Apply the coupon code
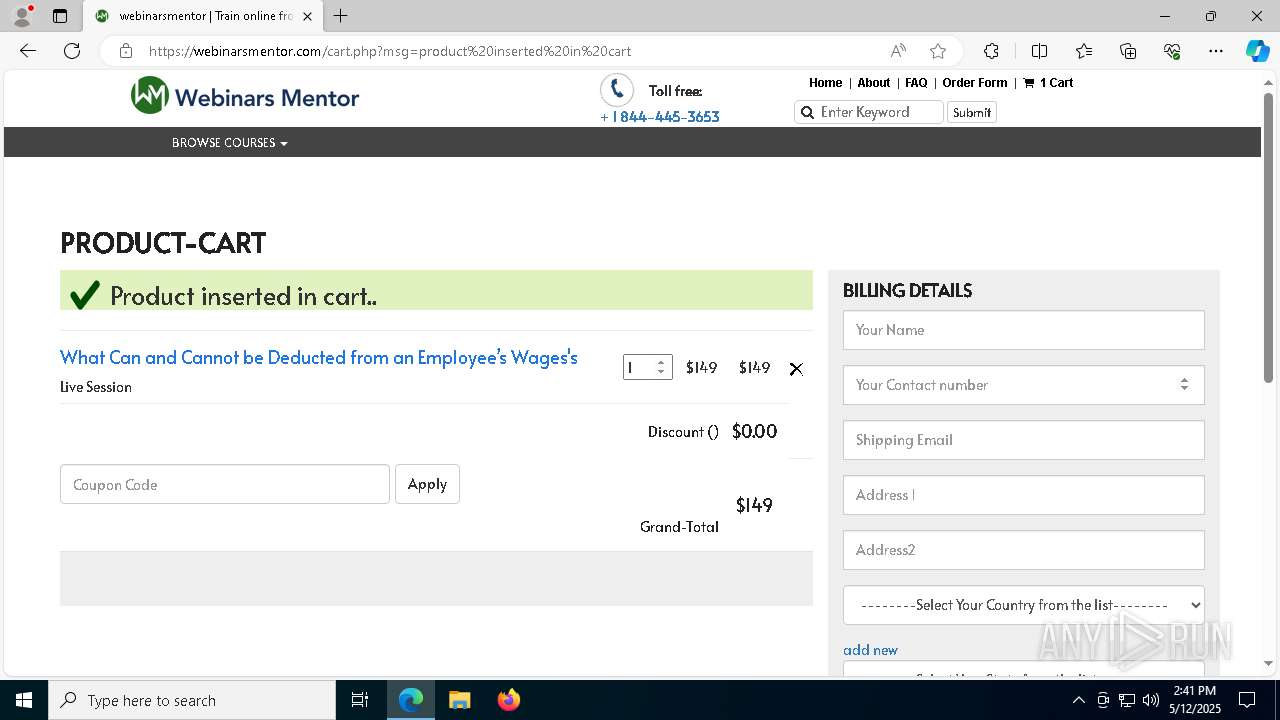The image size is (1280, 720). [427, 484]
